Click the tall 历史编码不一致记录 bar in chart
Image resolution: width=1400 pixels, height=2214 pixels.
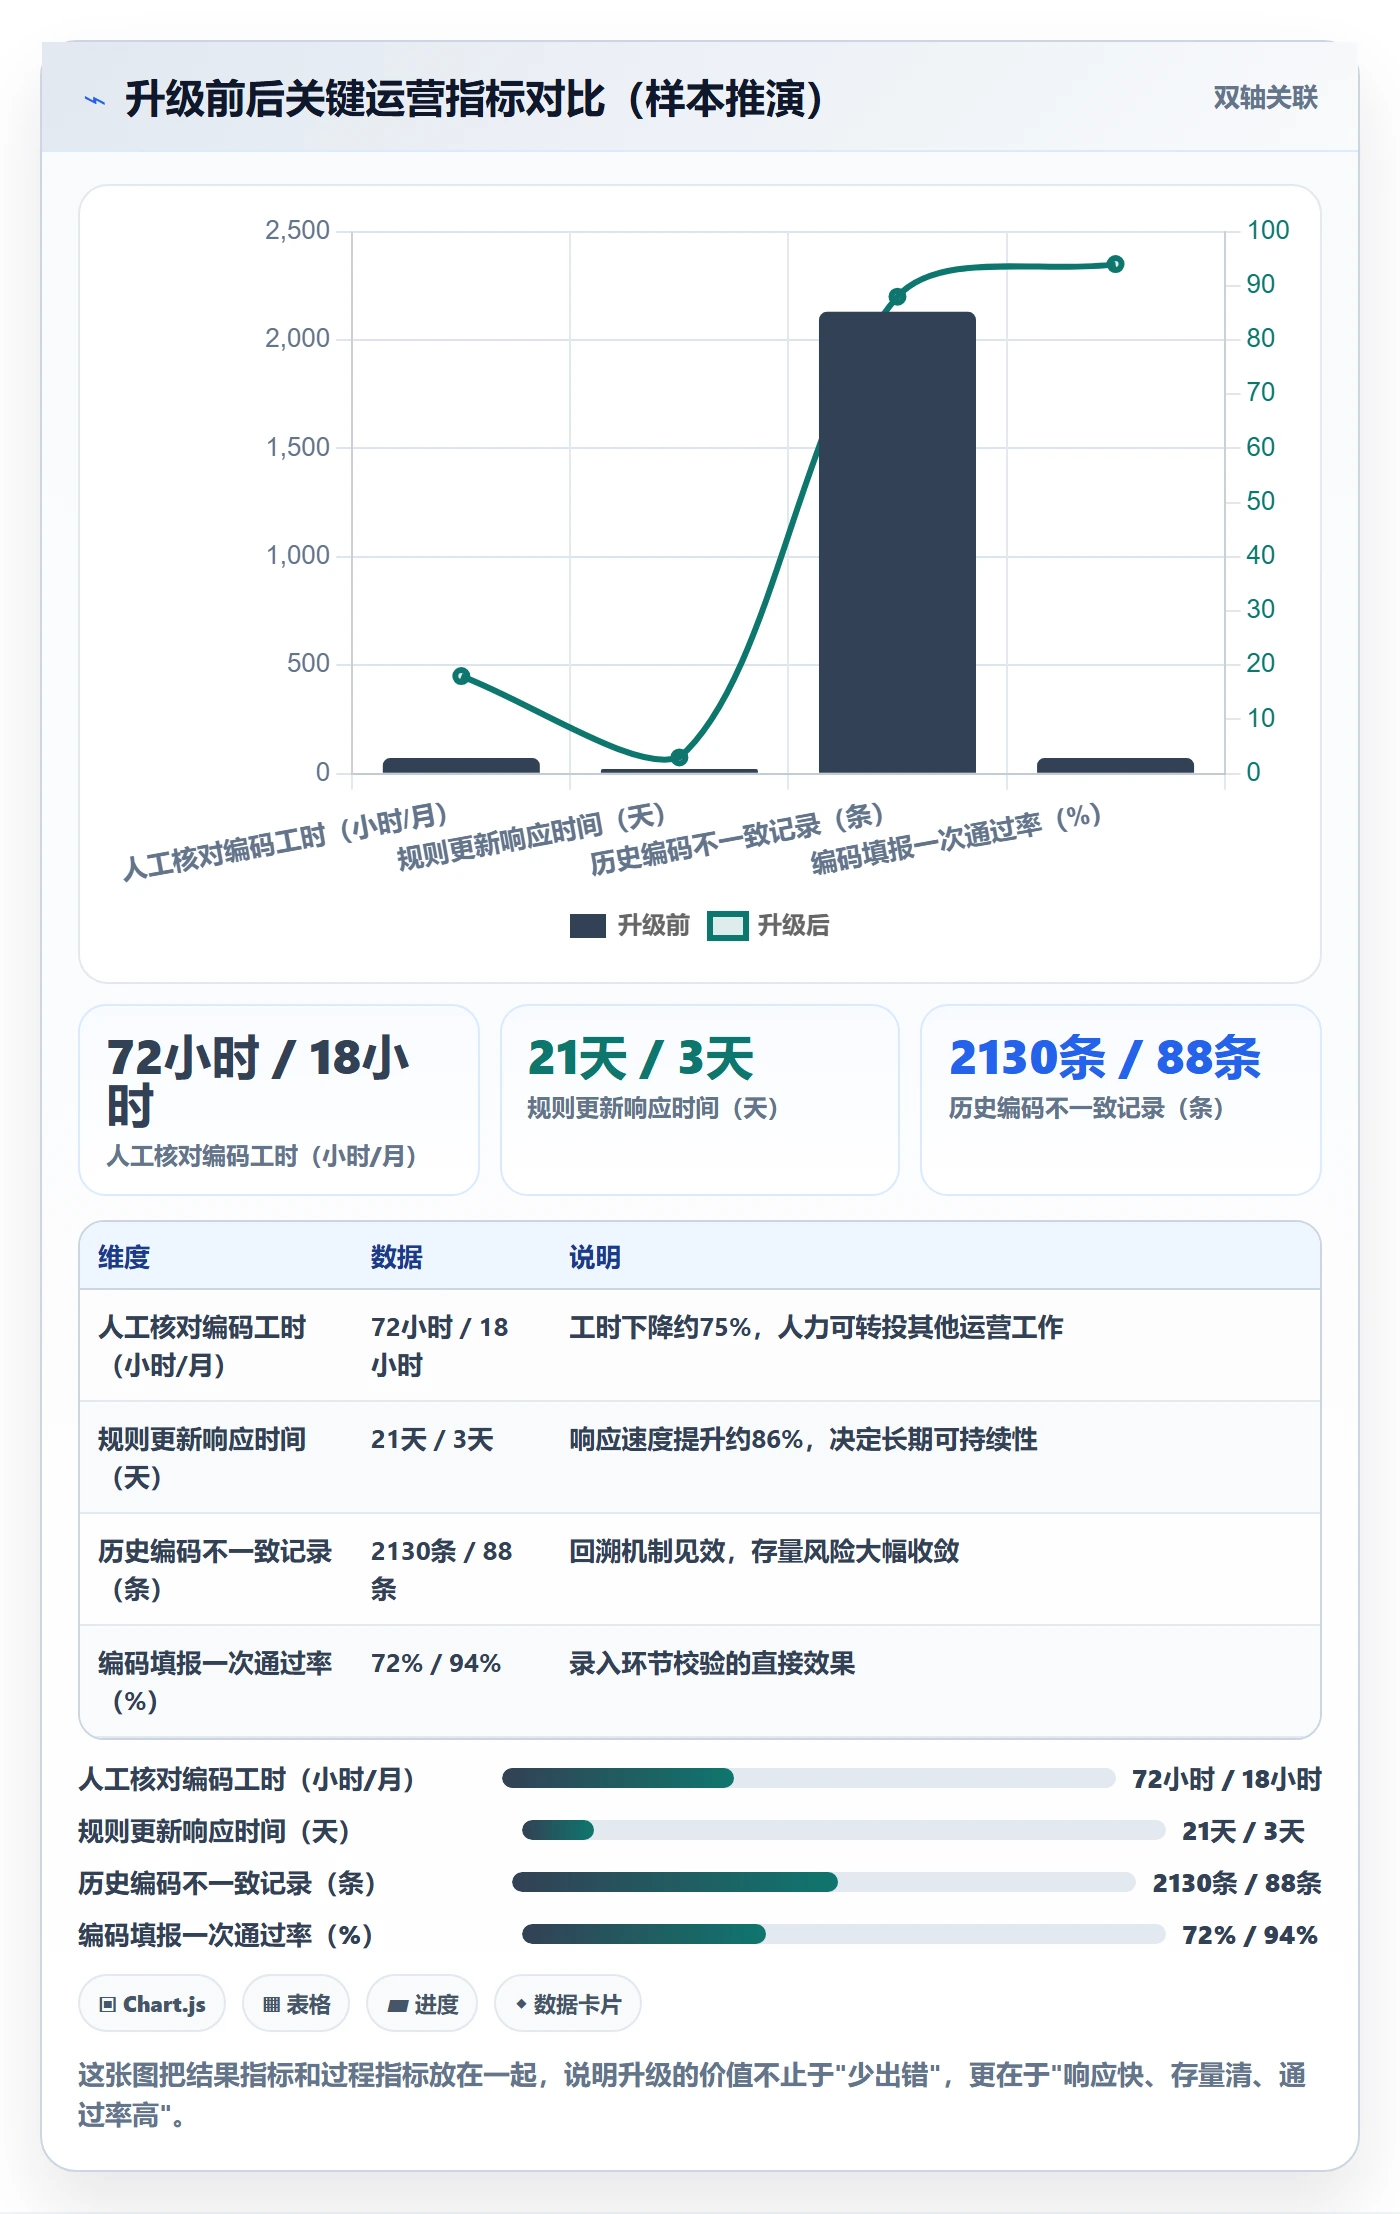(x=897, y=542)
